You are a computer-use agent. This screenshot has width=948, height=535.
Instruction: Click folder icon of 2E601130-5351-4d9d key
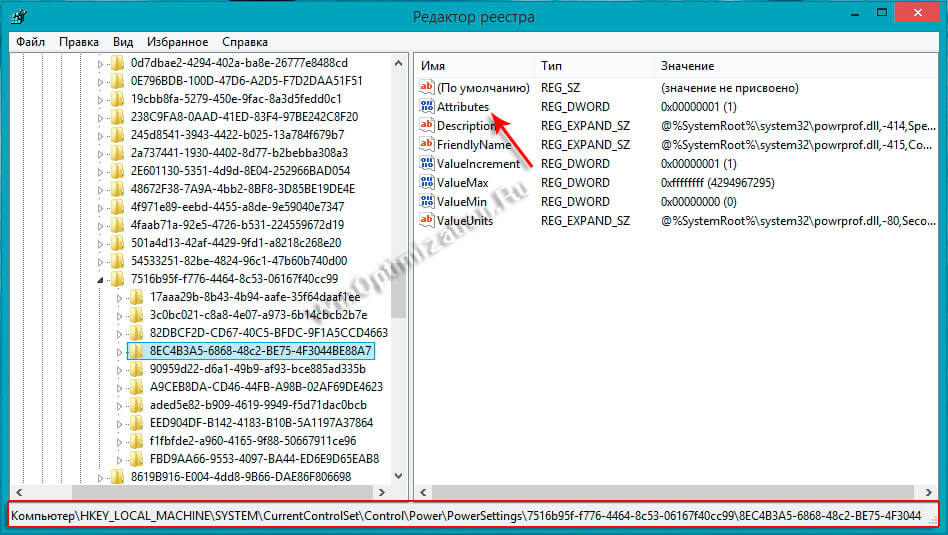pyautogui.click(x=117, y=171)
